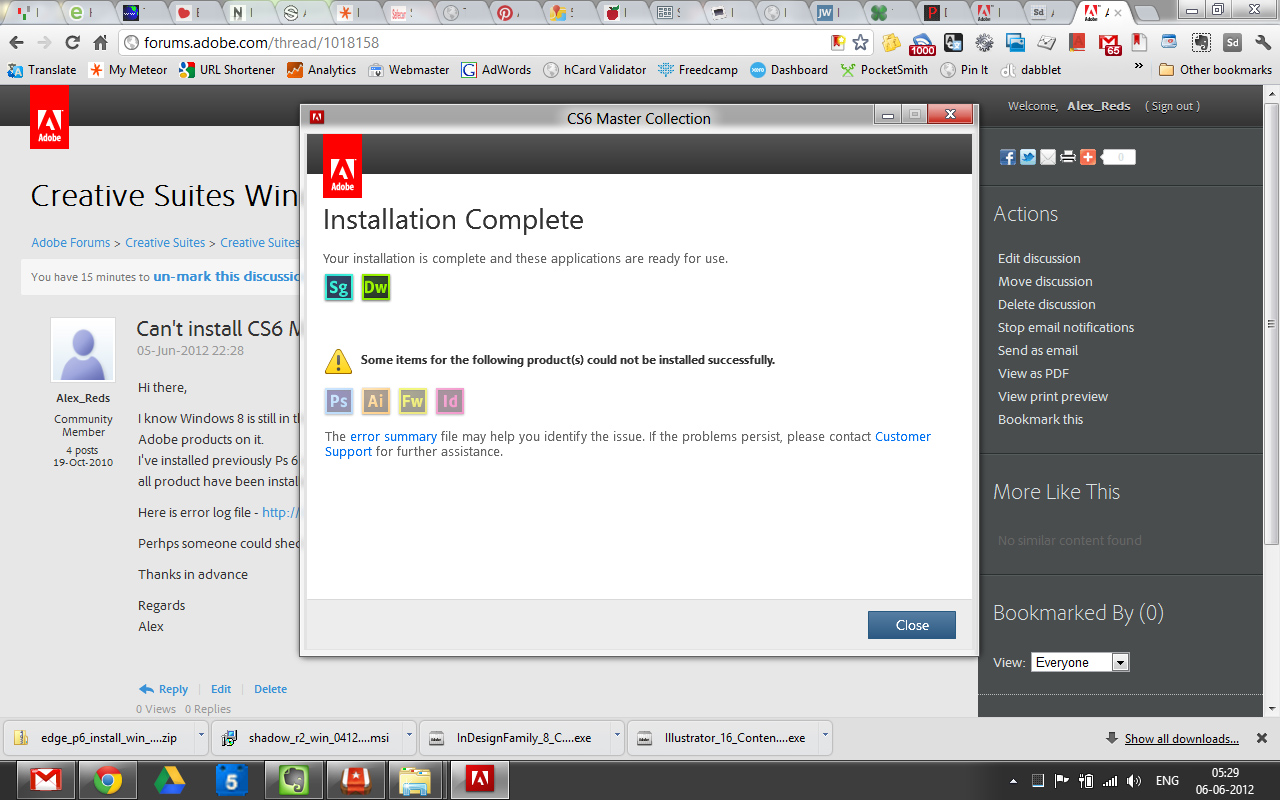Click the Dreamweaver Dw installed app icon
The image size is (1280, 800).
click(376, 288)
